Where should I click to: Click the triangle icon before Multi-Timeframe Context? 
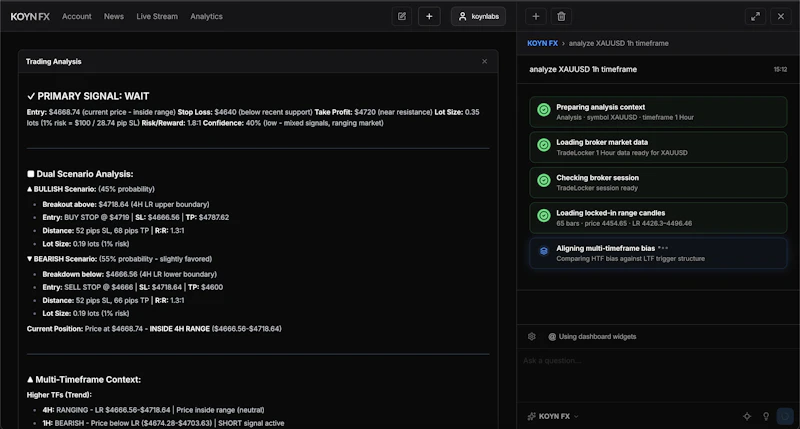(x=30, y=380)
